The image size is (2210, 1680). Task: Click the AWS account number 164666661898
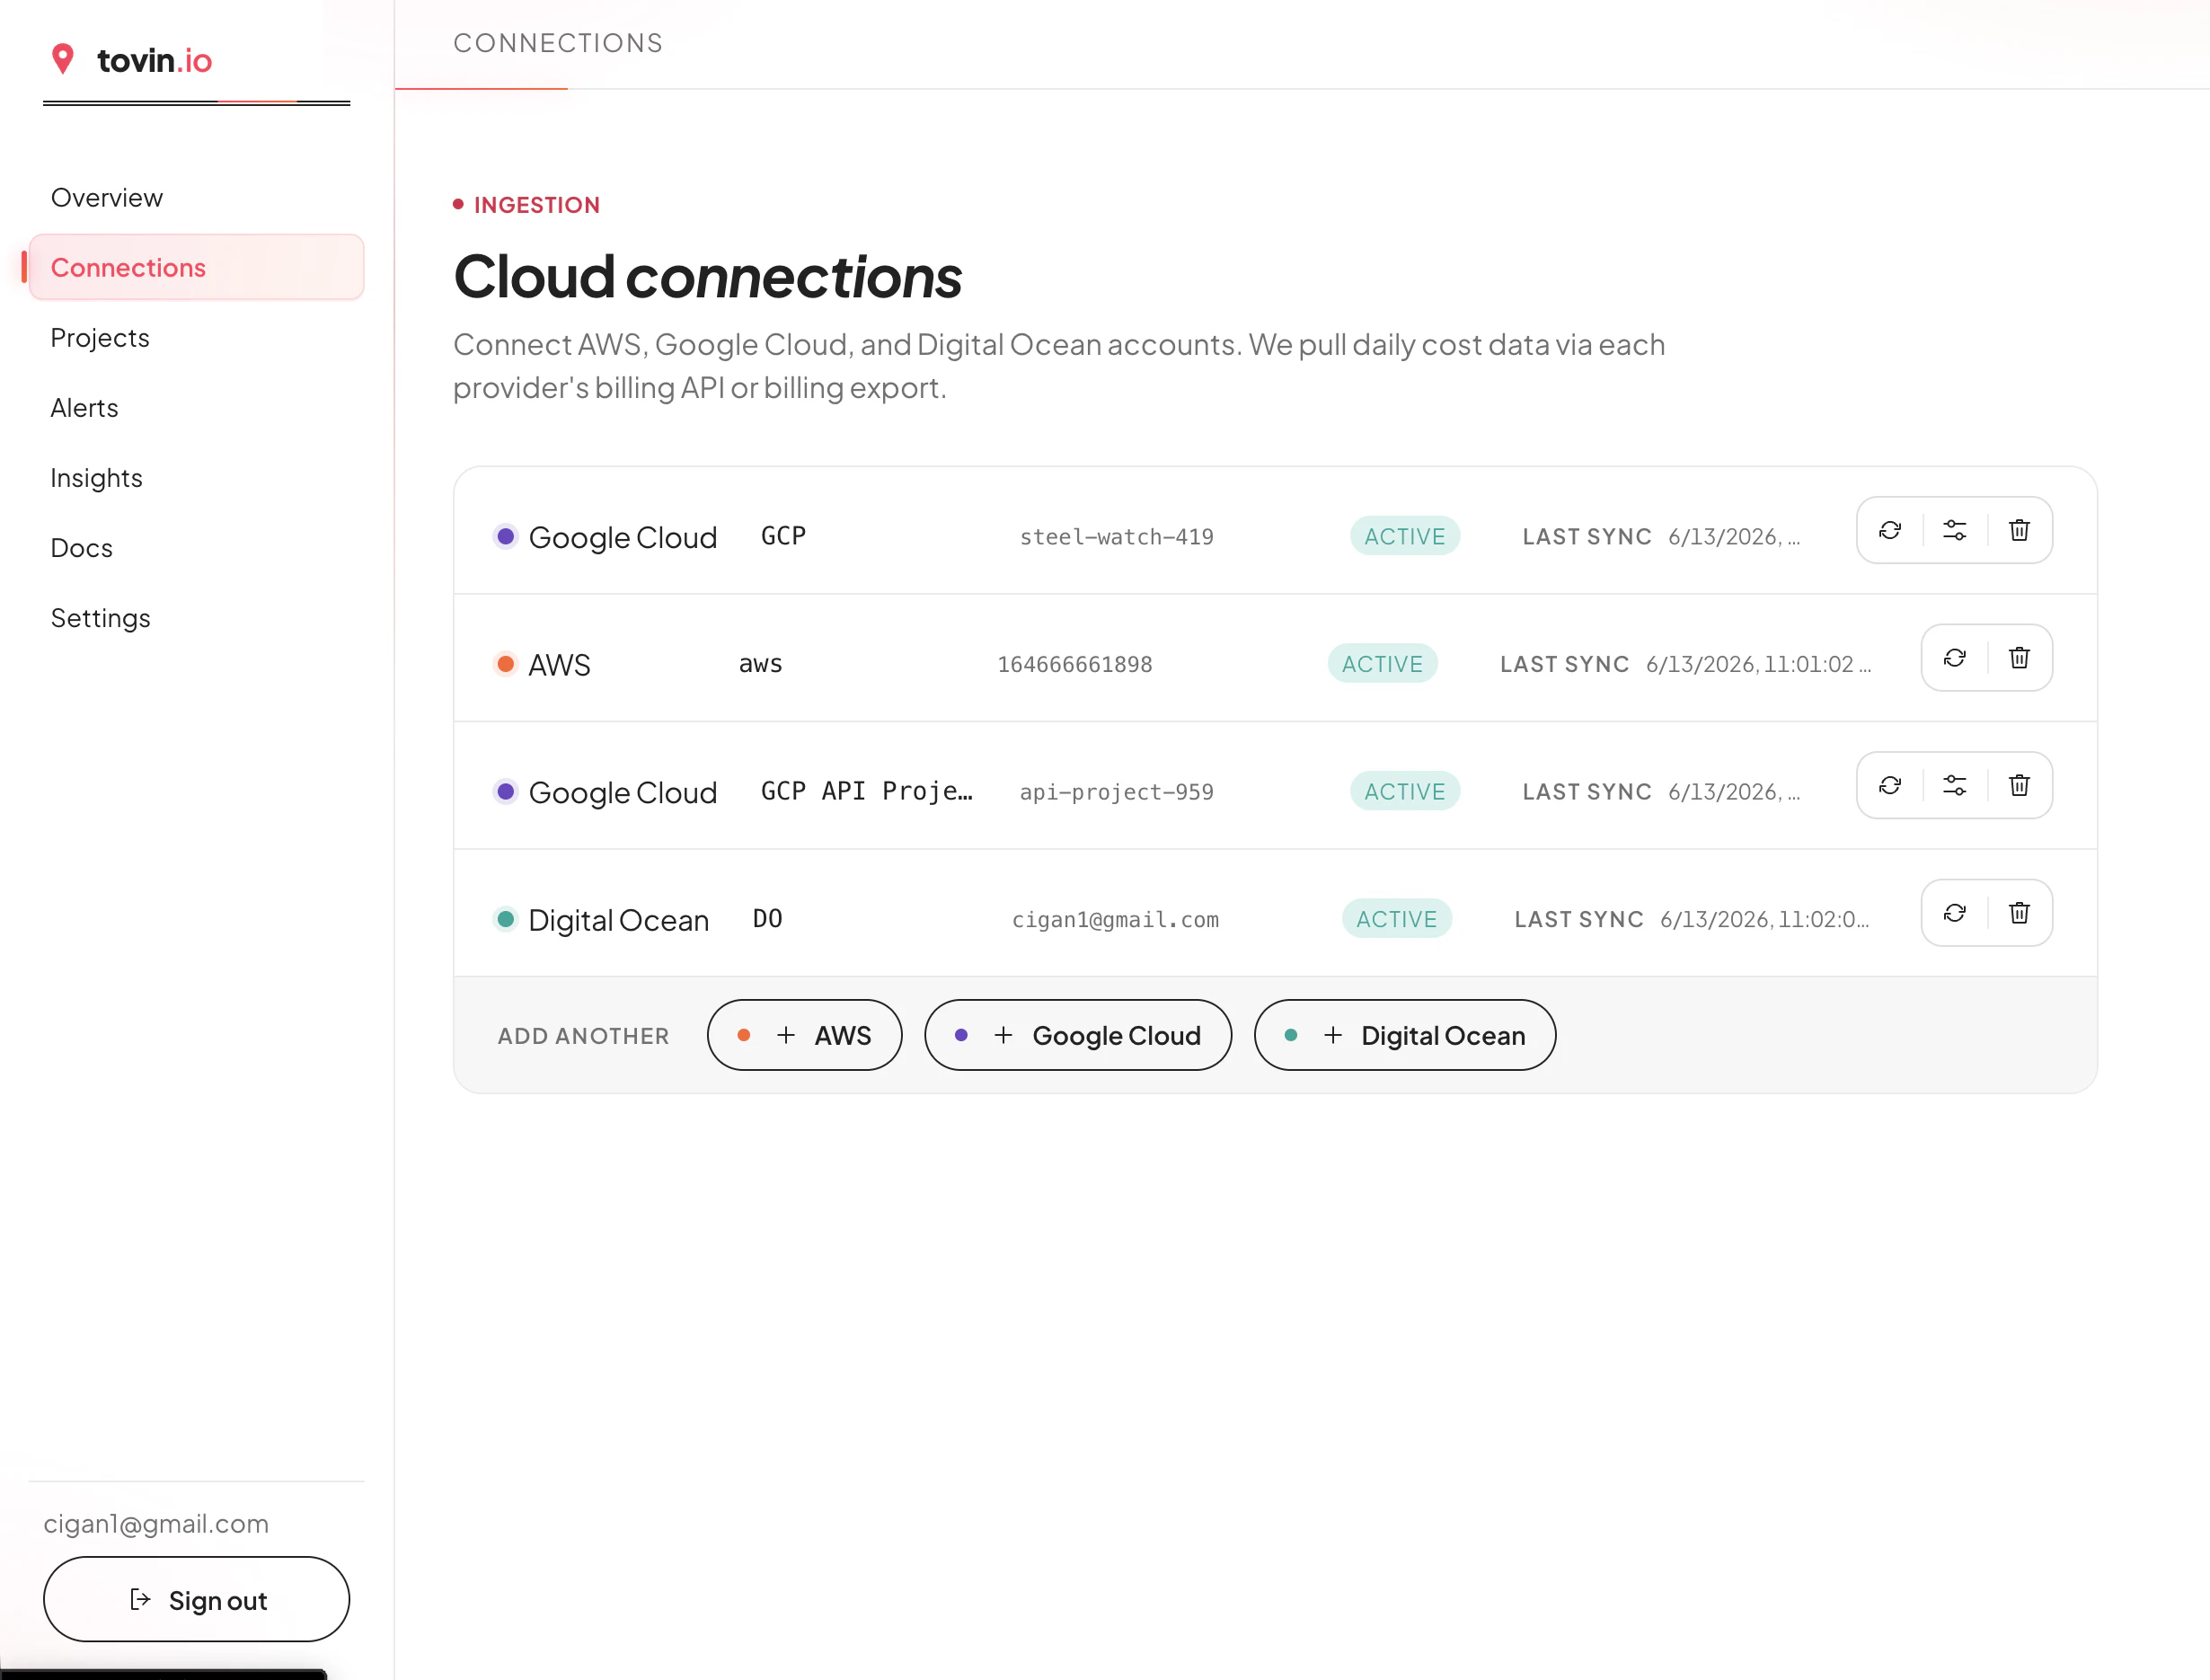click(x=1074, y=664)
